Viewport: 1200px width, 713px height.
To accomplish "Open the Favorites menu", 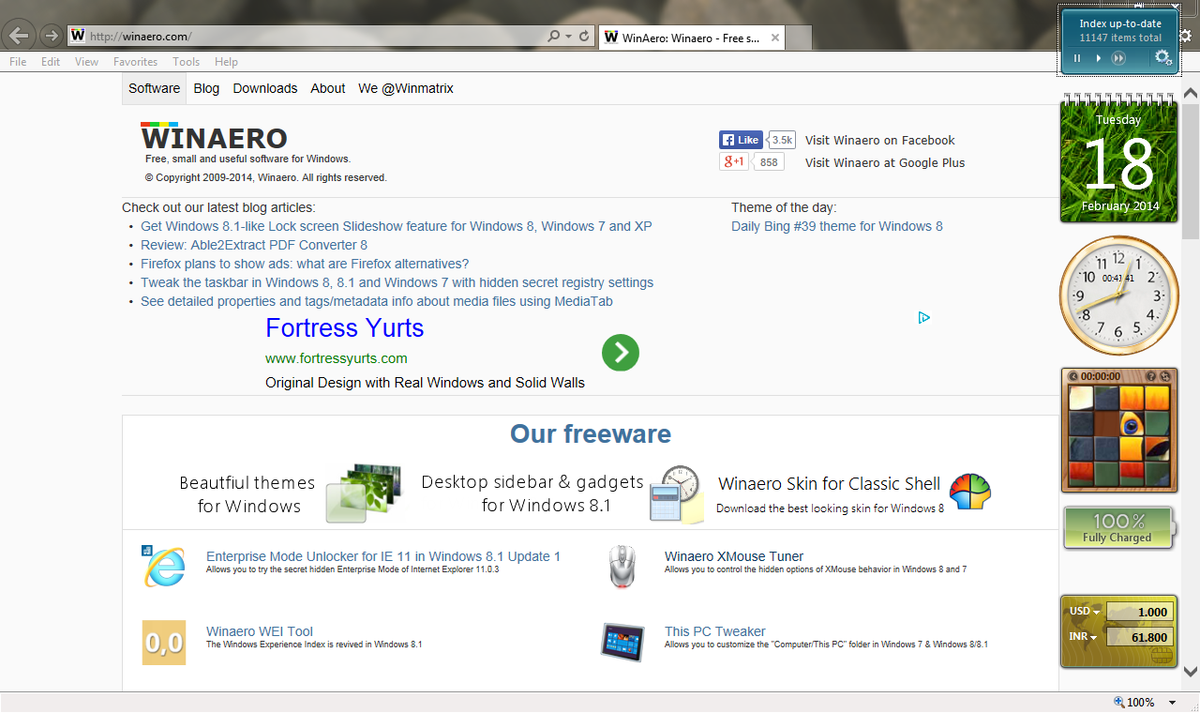I will coord(135,62).
